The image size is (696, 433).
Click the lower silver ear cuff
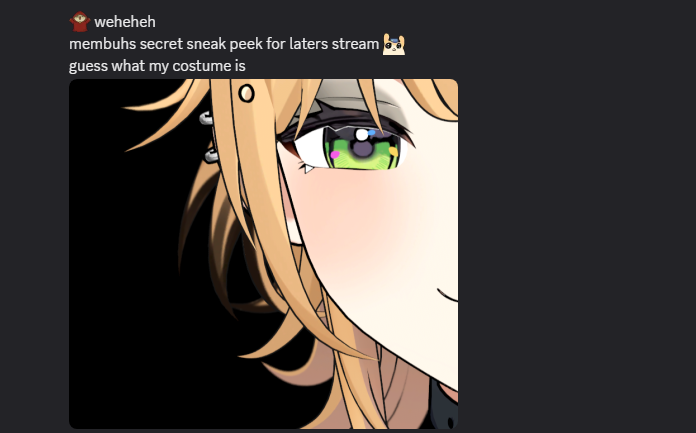coord(211,155)
